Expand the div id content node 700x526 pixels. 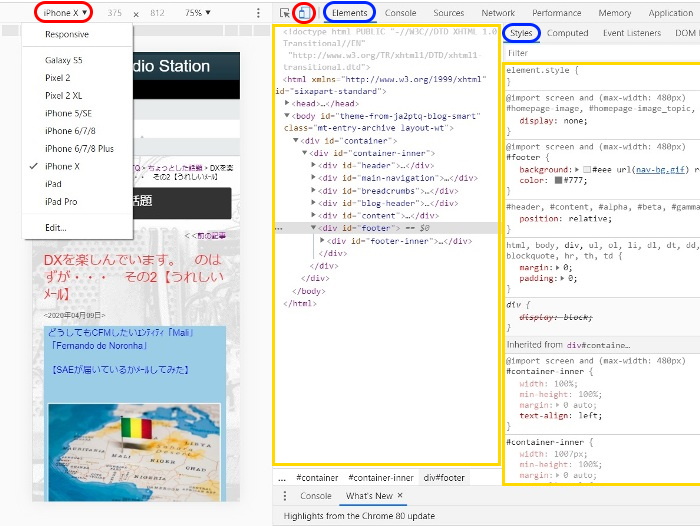tap(313, 216)
